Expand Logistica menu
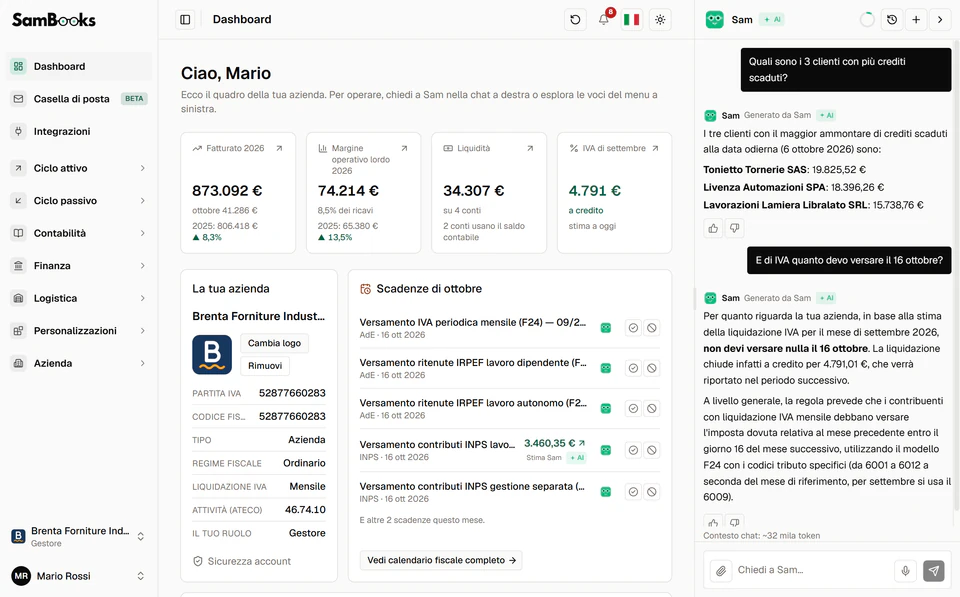The height and width of the screenshot is (597, 960). click(79, 298)
